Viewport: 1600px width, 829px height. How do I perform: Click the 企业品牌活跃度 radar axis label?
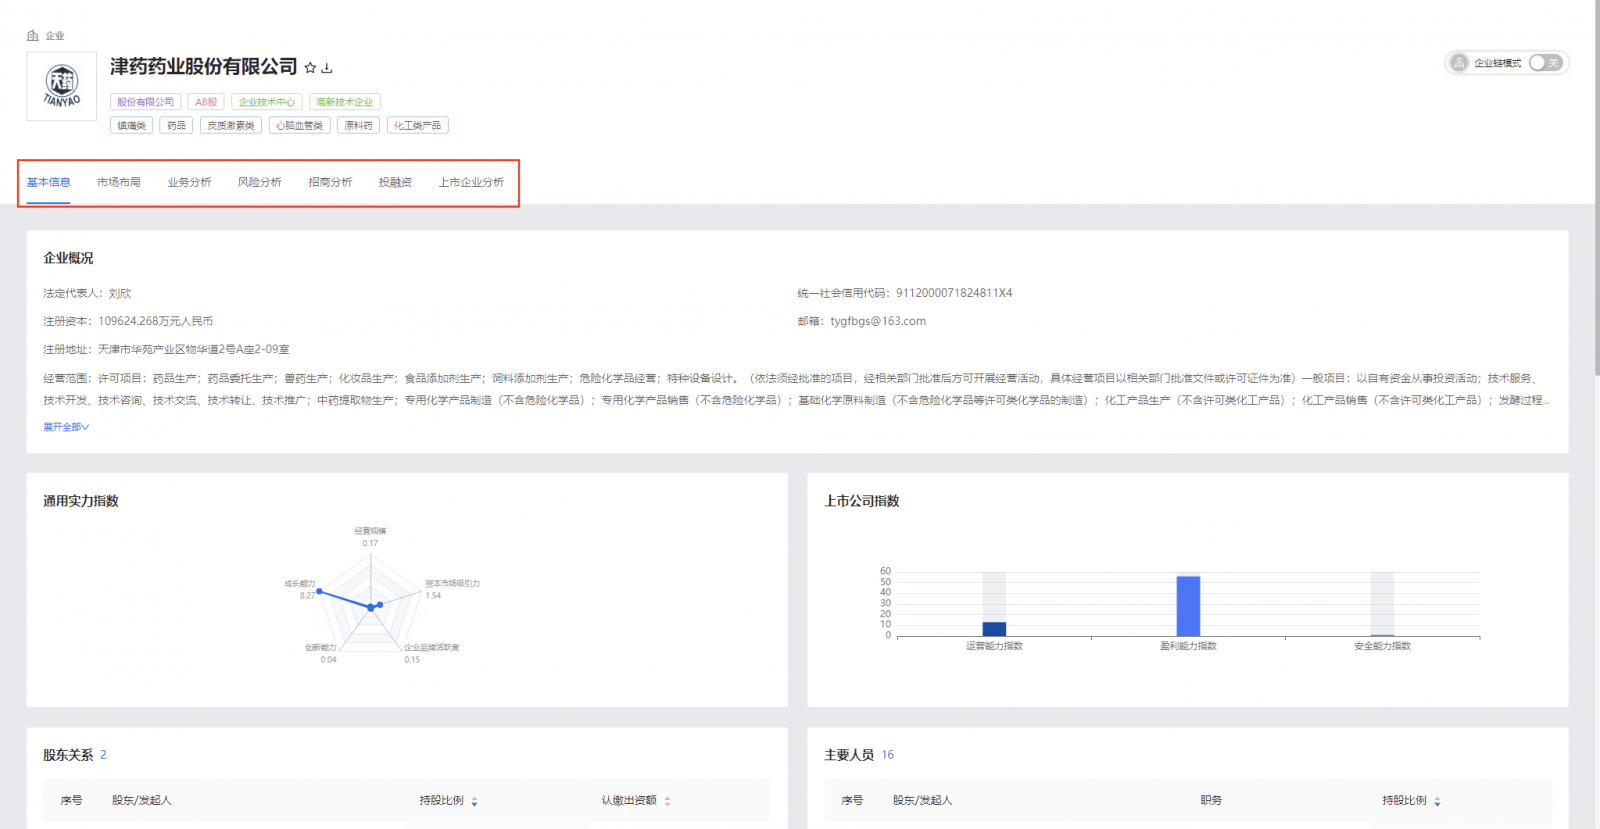432,648
